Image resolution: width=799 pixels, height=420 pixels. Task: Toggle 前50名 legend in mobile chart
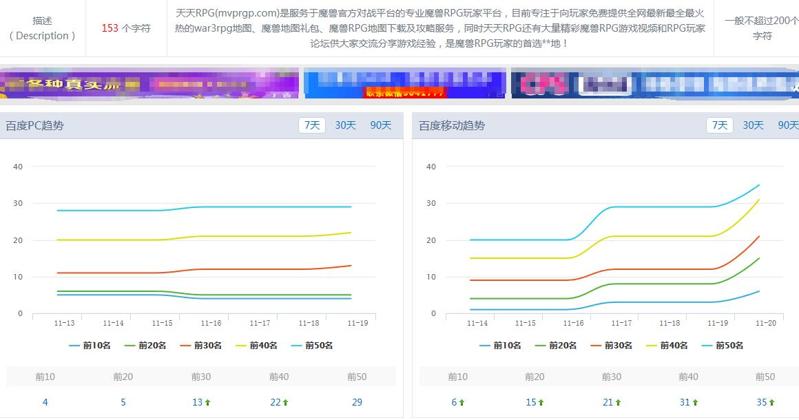pyautogui.click(x=722, y=346)
